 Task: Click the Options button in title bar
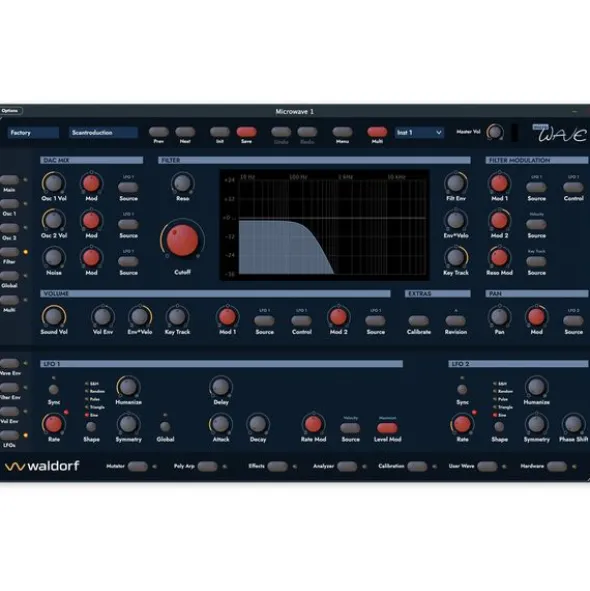click(11, 111)
